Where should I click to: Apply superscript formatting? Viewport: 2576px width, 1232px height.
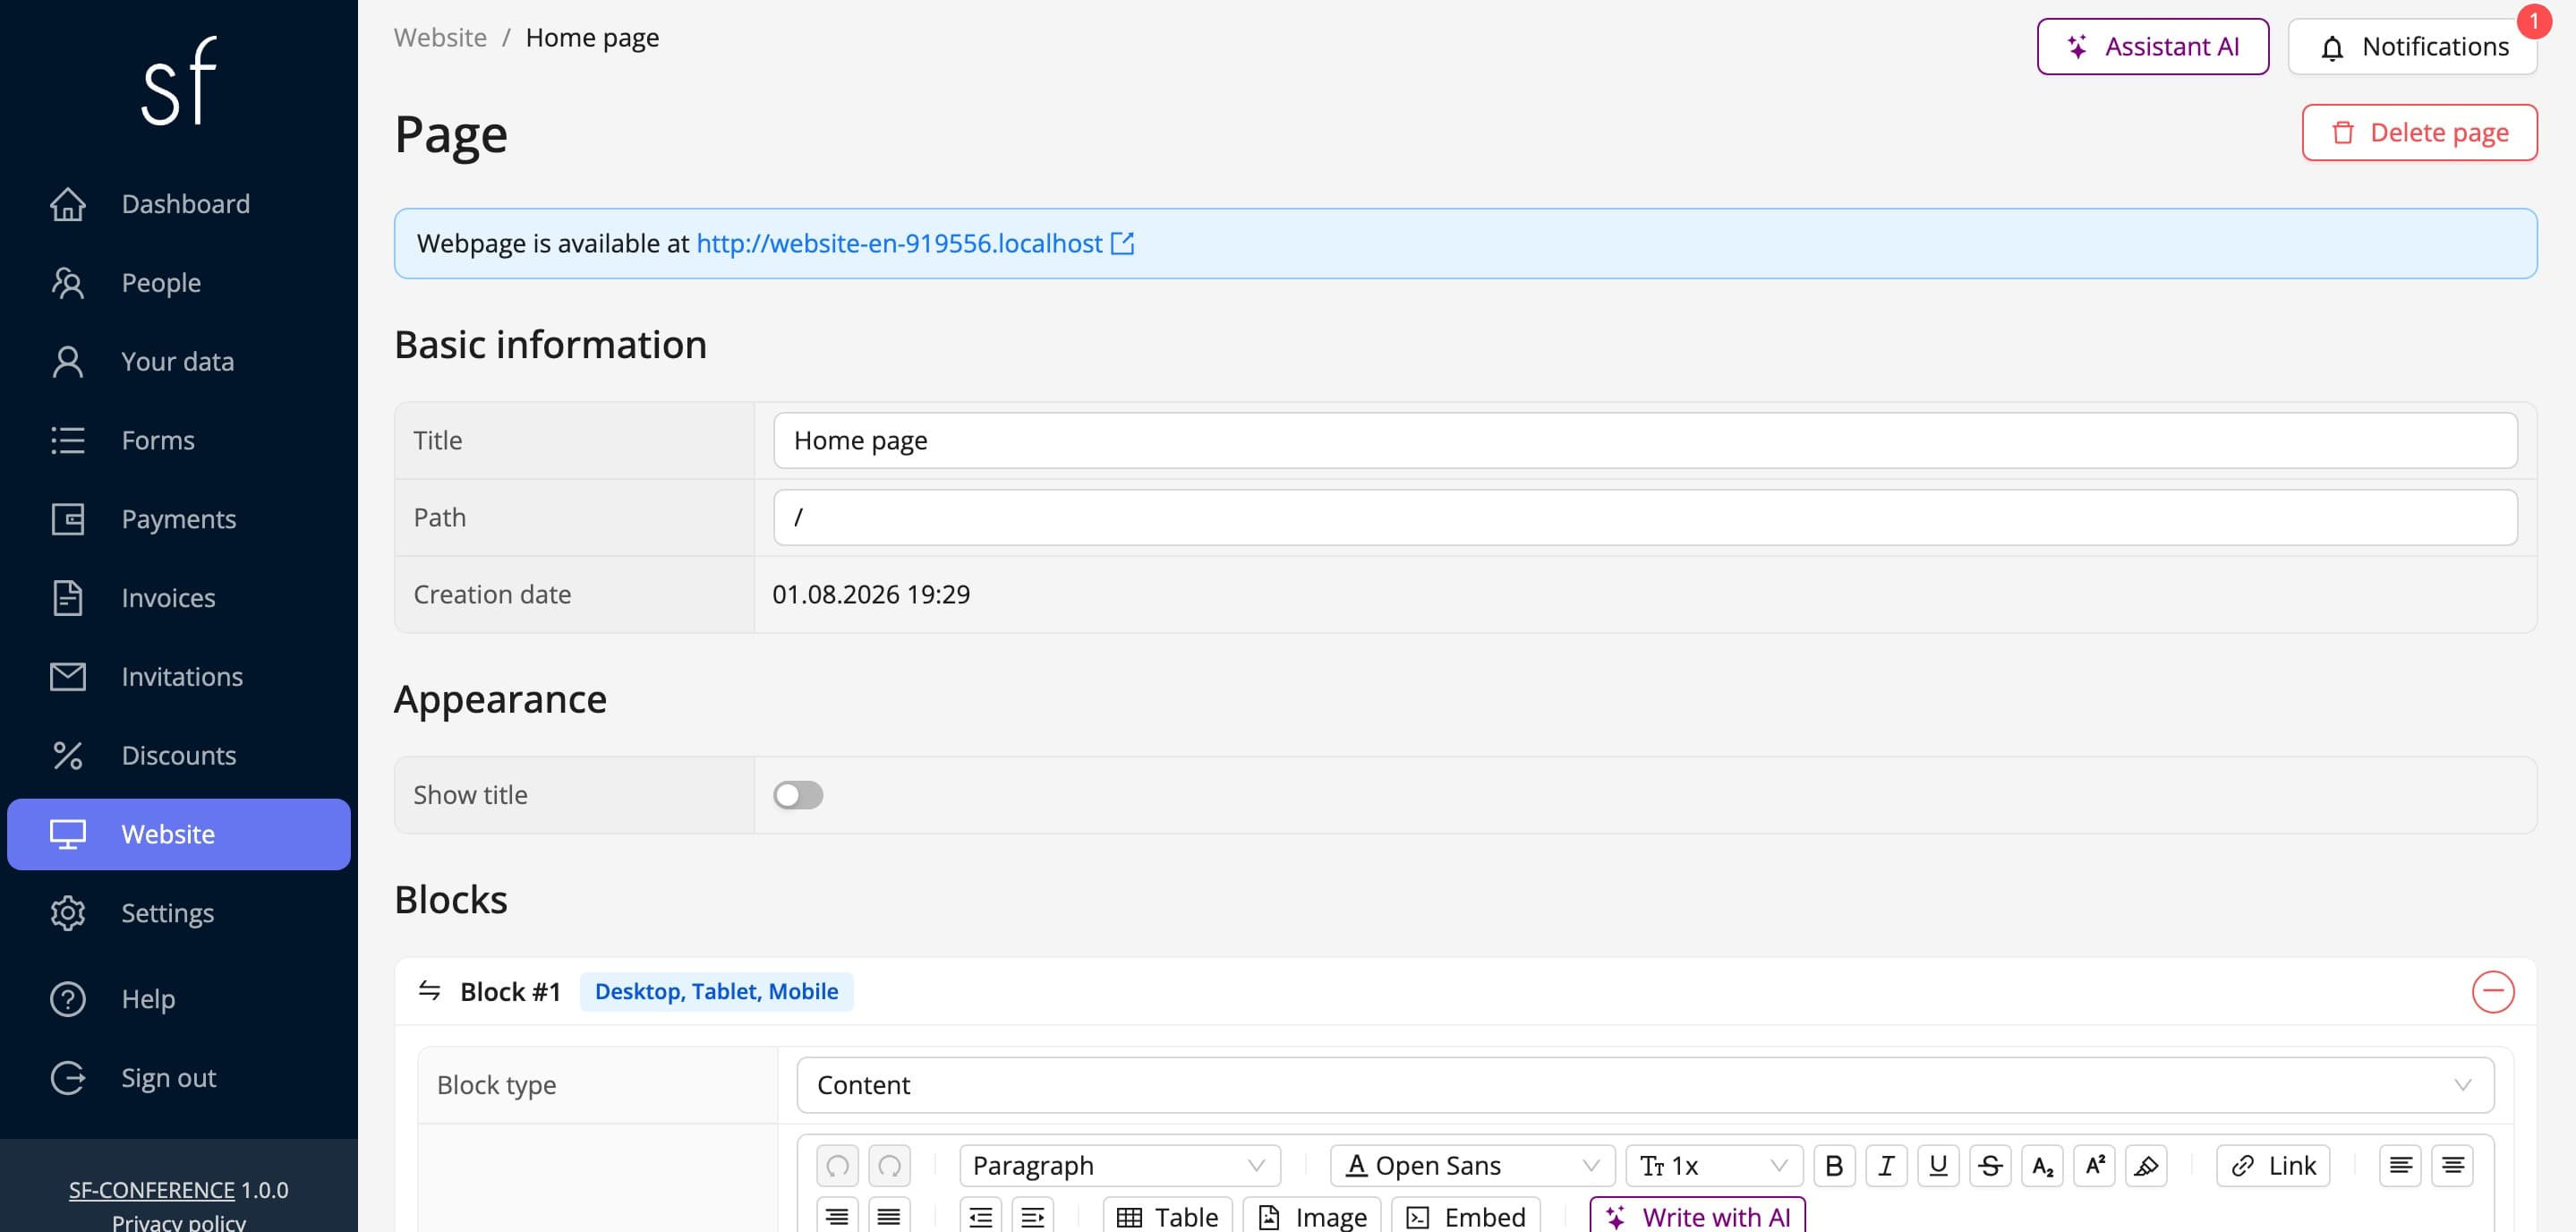coord(2094,1165)
